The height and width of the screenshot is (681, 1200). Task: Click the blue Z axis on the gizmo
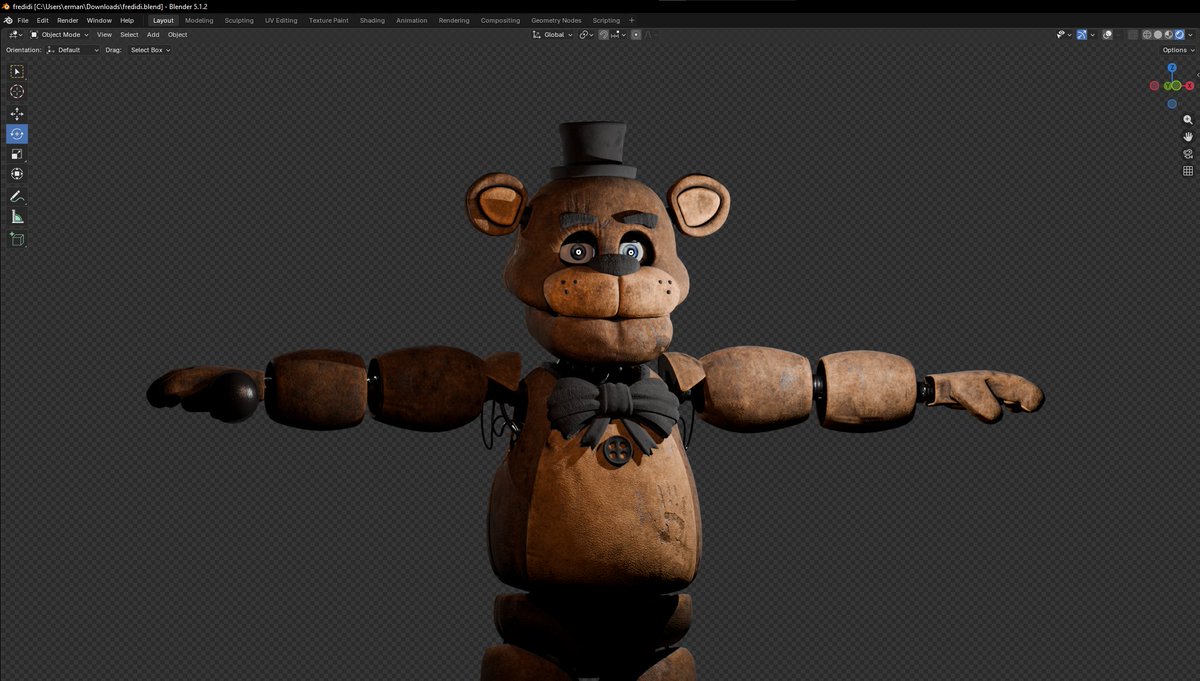[1172, 69]
